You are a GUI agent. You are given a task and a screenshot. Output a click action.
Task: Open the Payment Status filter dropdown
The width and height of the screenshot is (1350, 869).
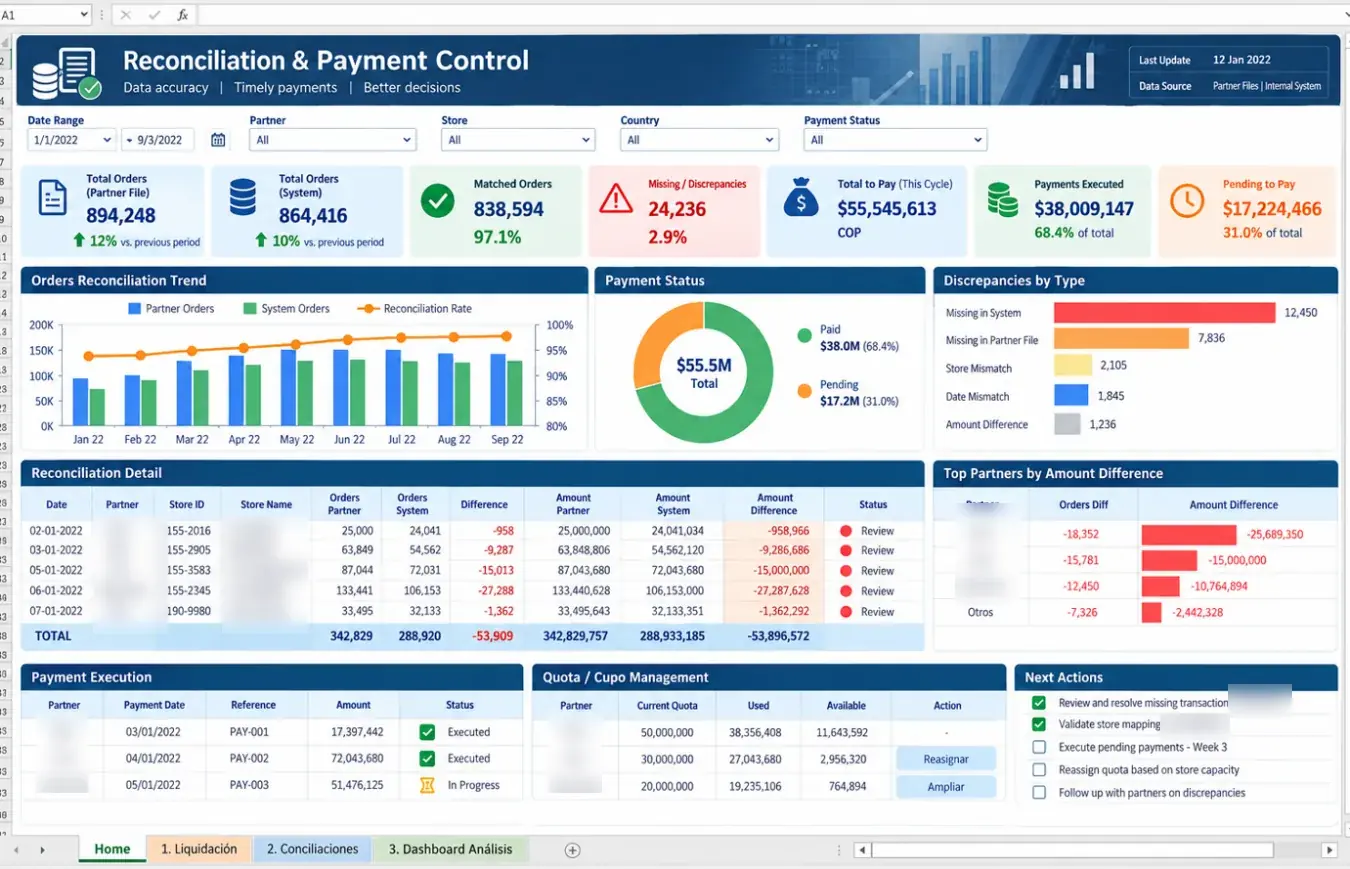pos(895,140)
